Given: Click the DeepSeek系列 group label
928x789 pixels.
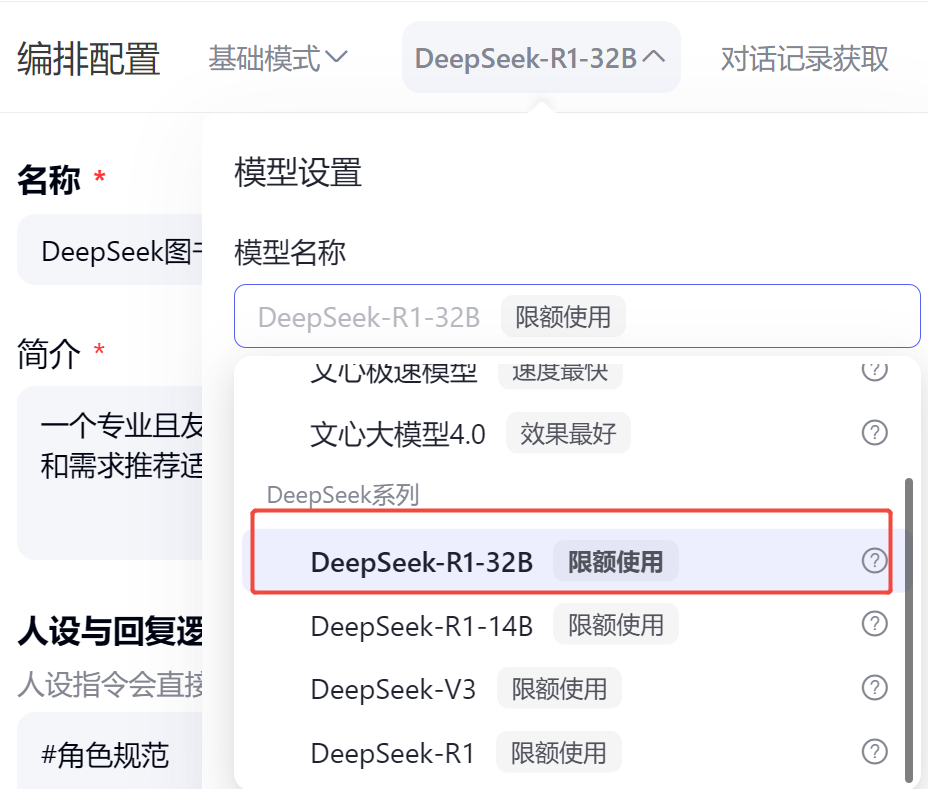Looking at the screenshot, I should pos(343,495).
